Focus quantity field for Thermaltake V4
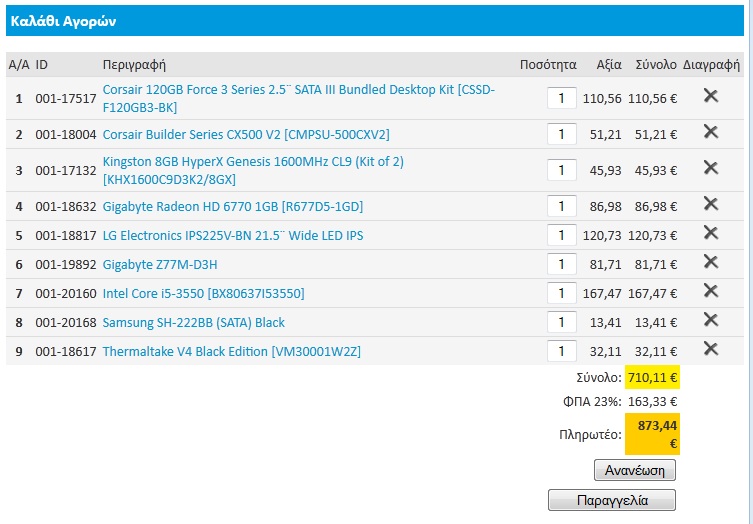The height and width of the screenshot is (524, 753). tap(562, 352)
